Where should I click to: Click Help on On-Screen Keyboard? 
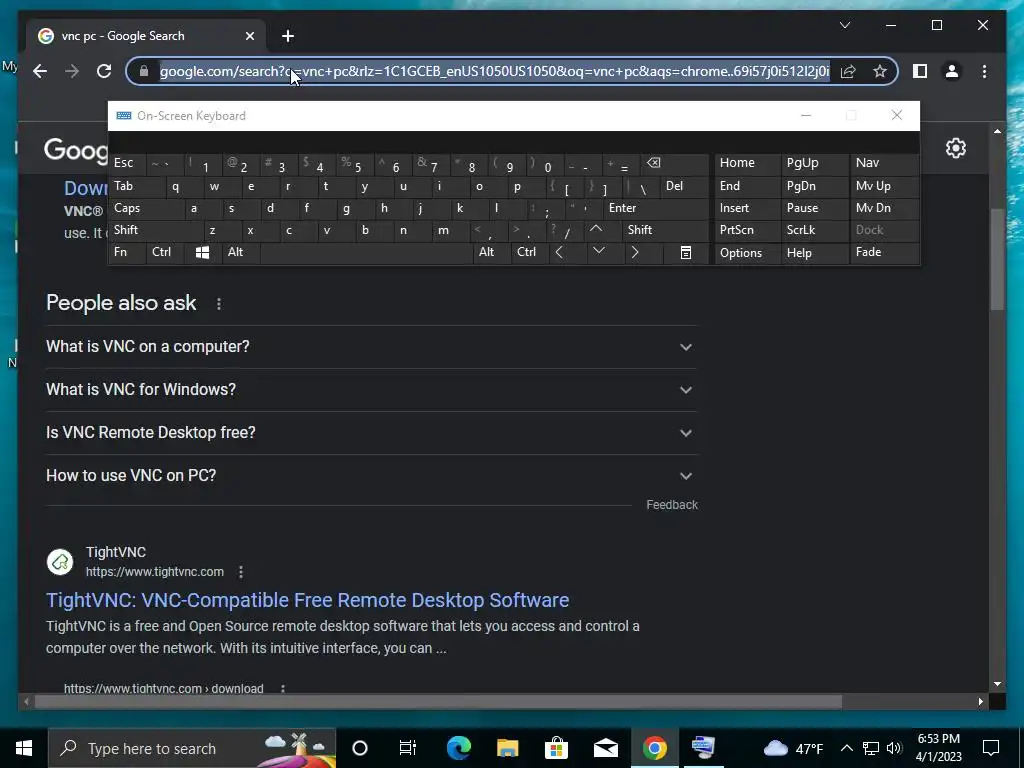tap(815, 253)
